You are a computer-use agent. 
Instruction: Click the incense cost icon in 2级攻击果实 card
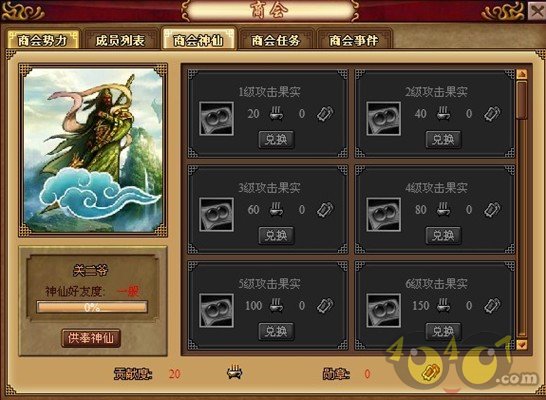pos(443,113)
